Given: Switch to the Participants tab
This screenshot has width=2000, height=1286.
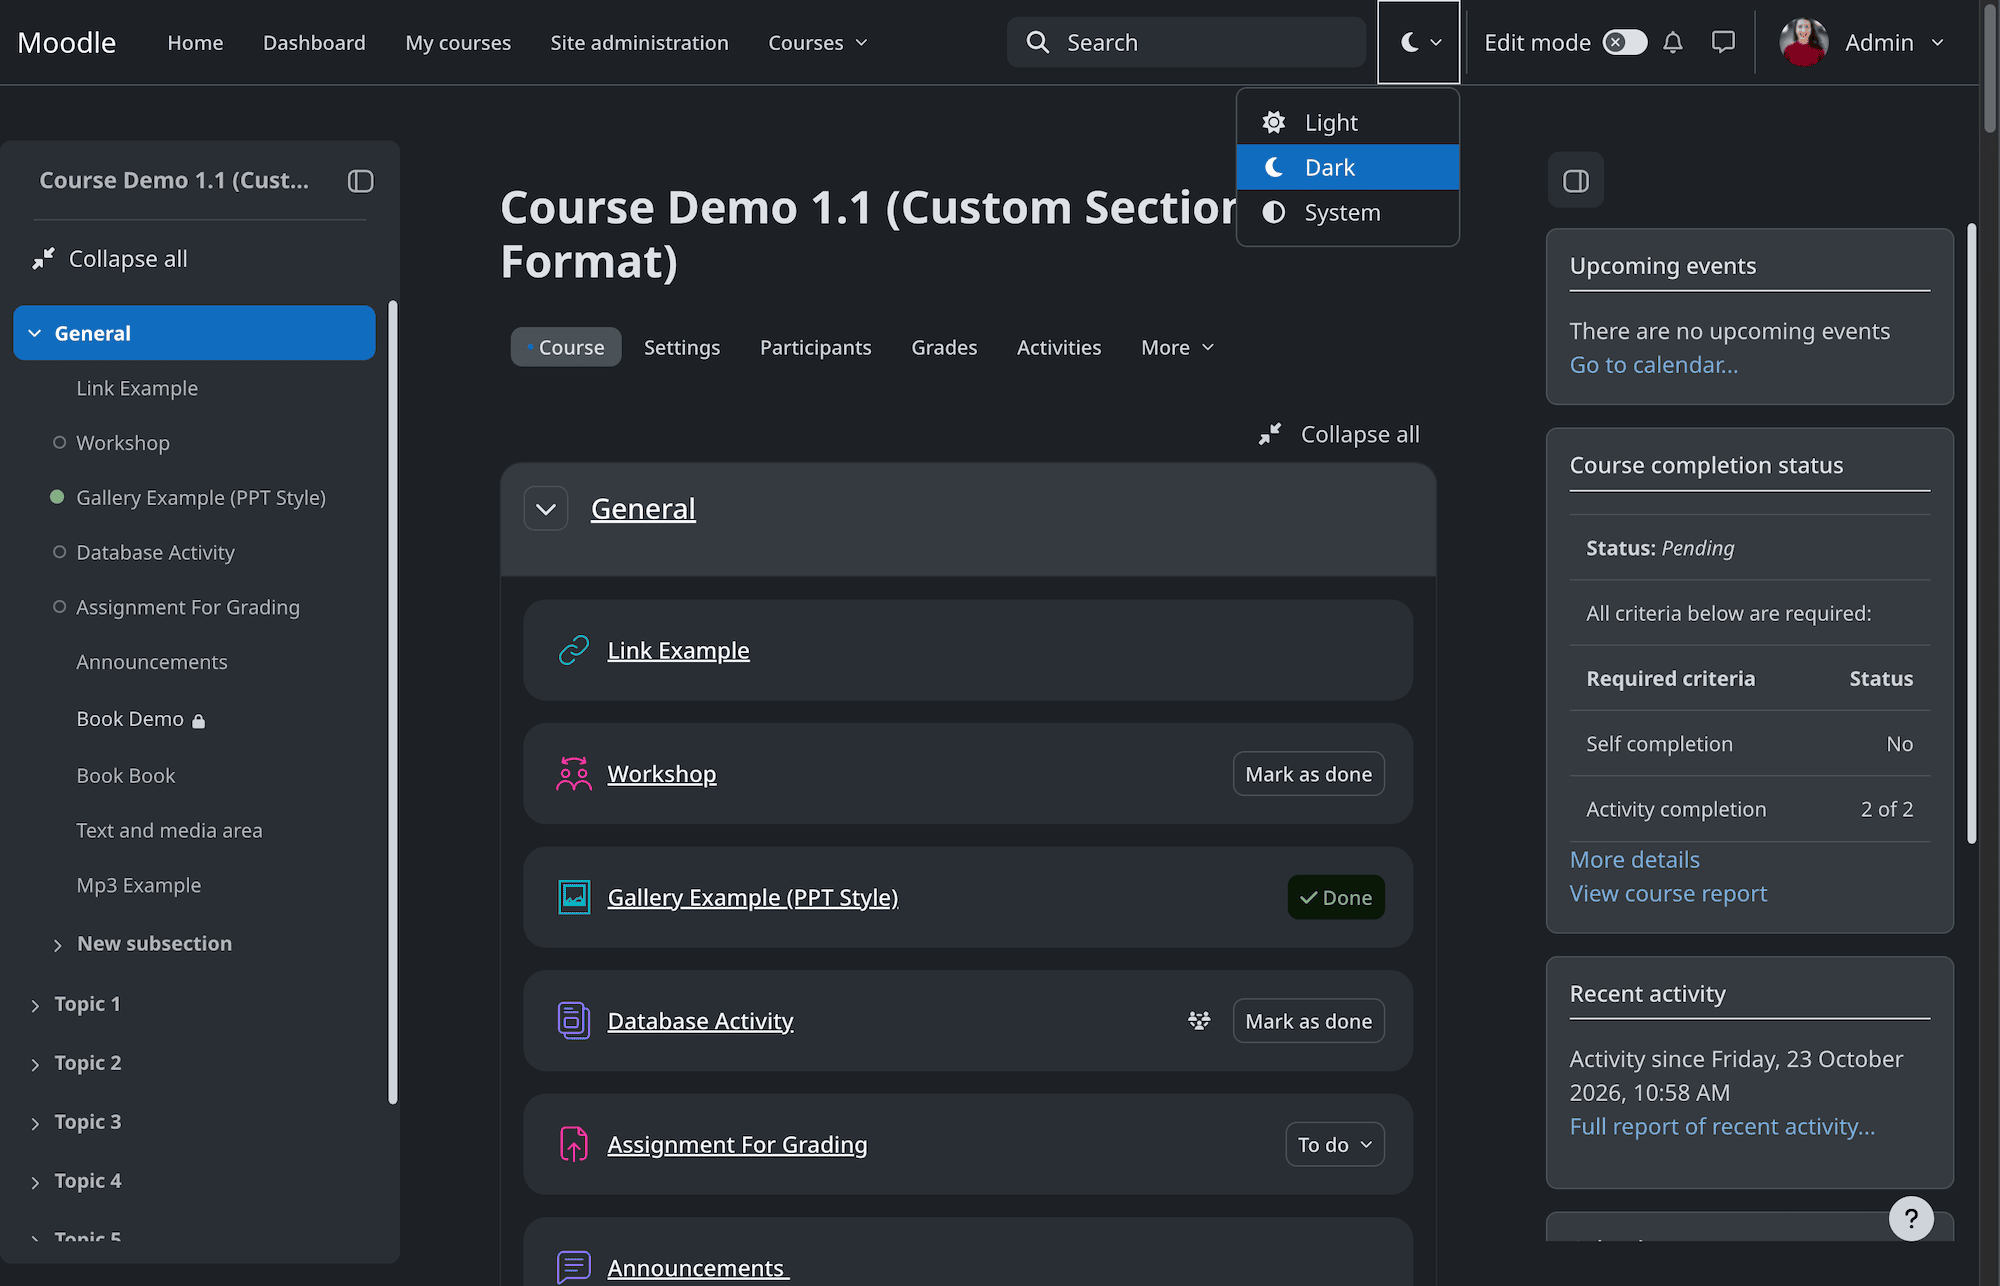Looking at the screenshot, I should click(x=815, y=347).
